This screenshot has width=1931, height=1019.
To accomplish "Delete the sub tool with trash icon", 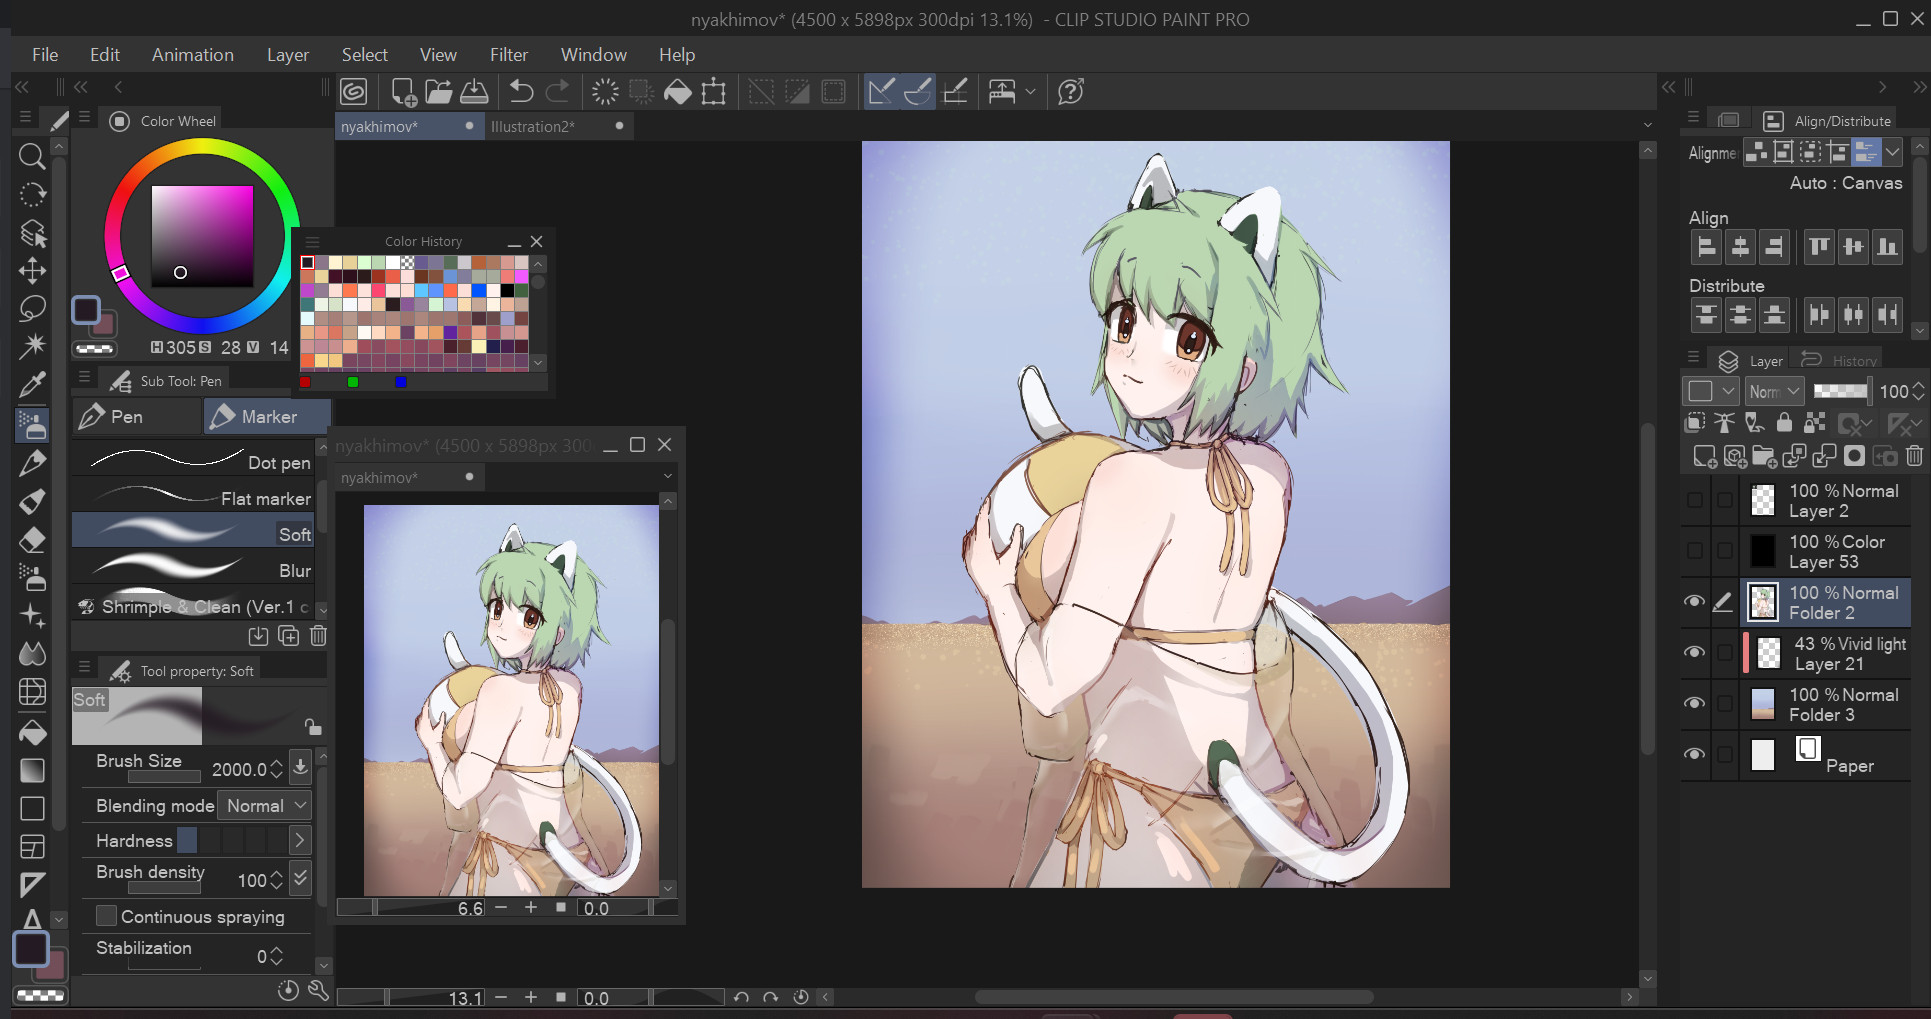I will (318, 636).
